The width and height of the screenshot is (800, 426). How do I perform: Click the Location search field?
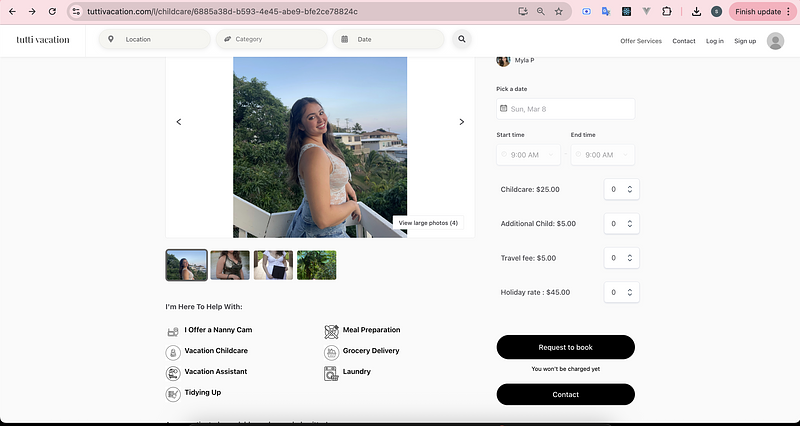click(157, 39)
